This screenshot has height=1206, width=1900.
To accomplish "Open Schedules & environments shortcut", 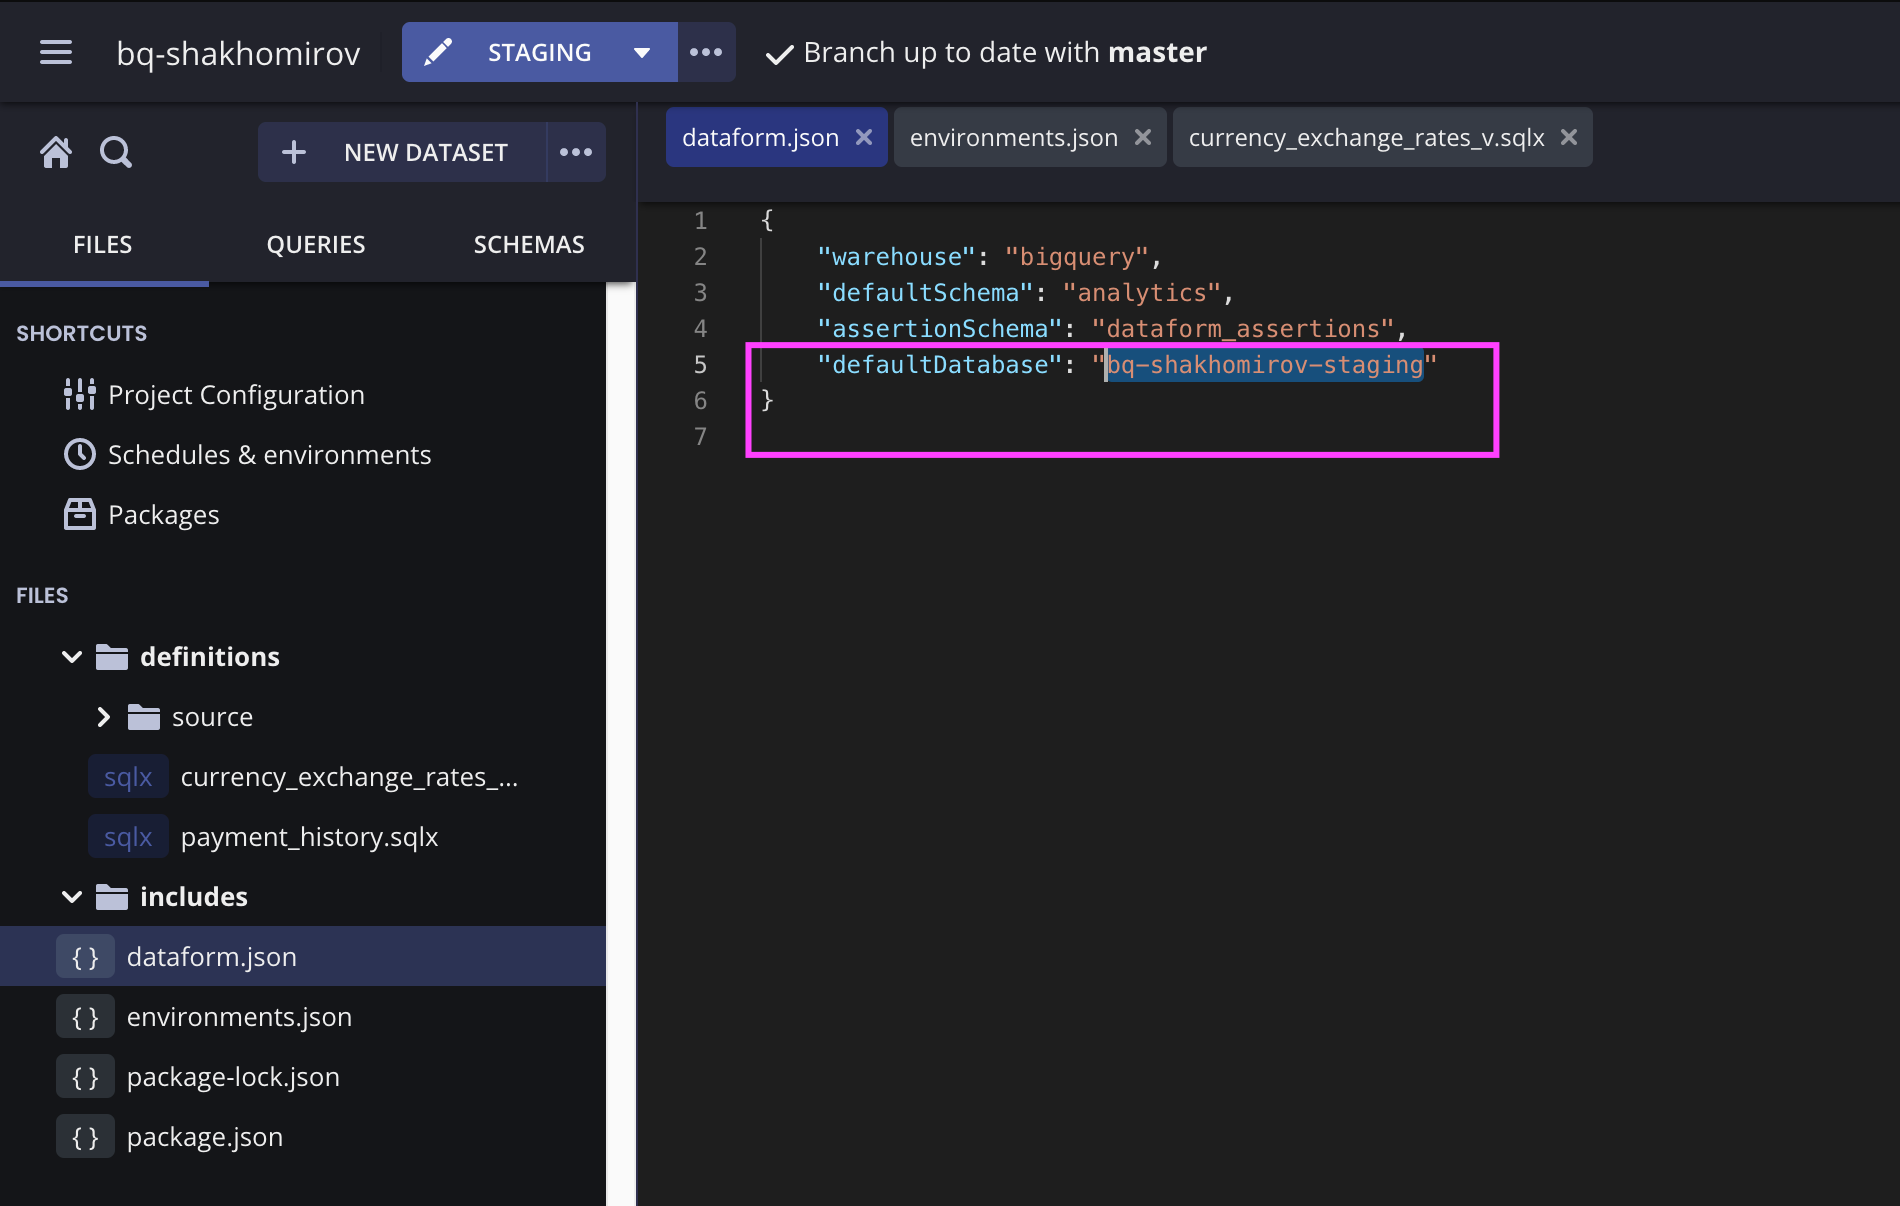I will coord(269,455).
